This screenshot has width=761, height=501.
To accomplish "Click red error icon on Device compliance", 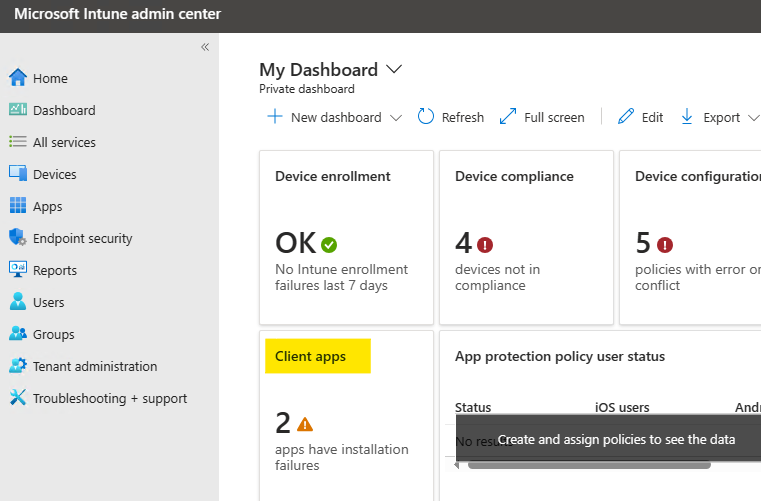I will point(485,245).
